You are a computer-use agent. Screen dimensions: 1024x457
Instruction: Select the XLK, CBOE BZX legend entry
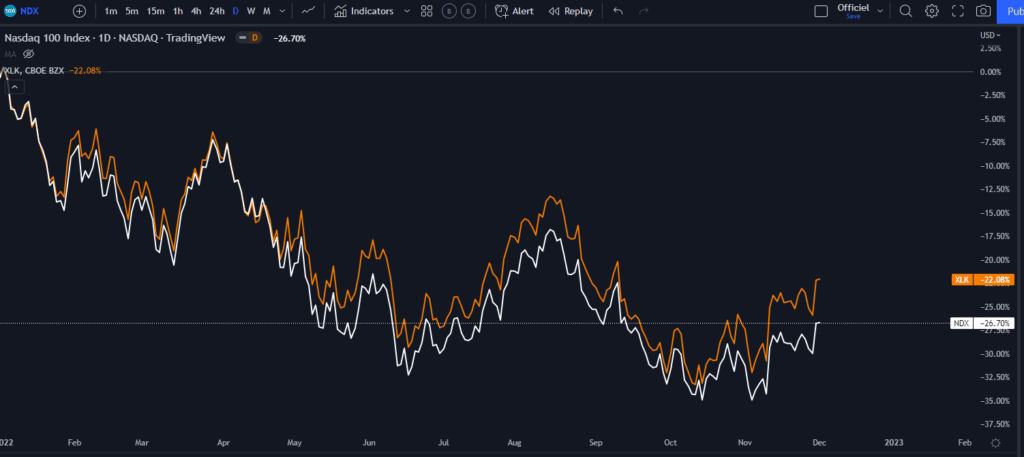(x=34, y=71)
